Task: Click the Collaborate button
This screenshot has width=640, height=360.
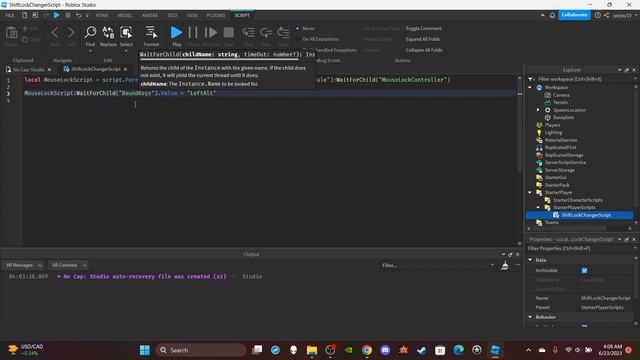Action: (574, 15)
